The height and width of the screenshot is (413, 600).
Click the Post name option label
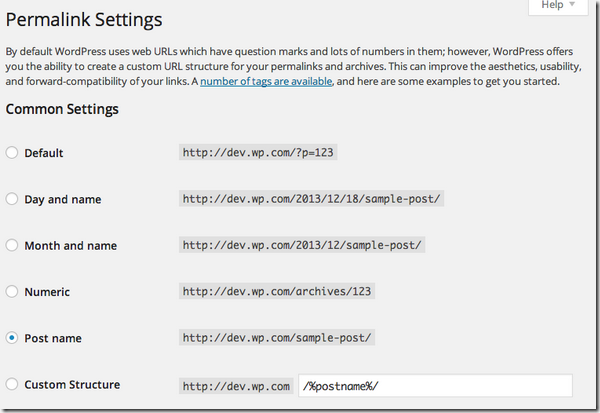52,338
